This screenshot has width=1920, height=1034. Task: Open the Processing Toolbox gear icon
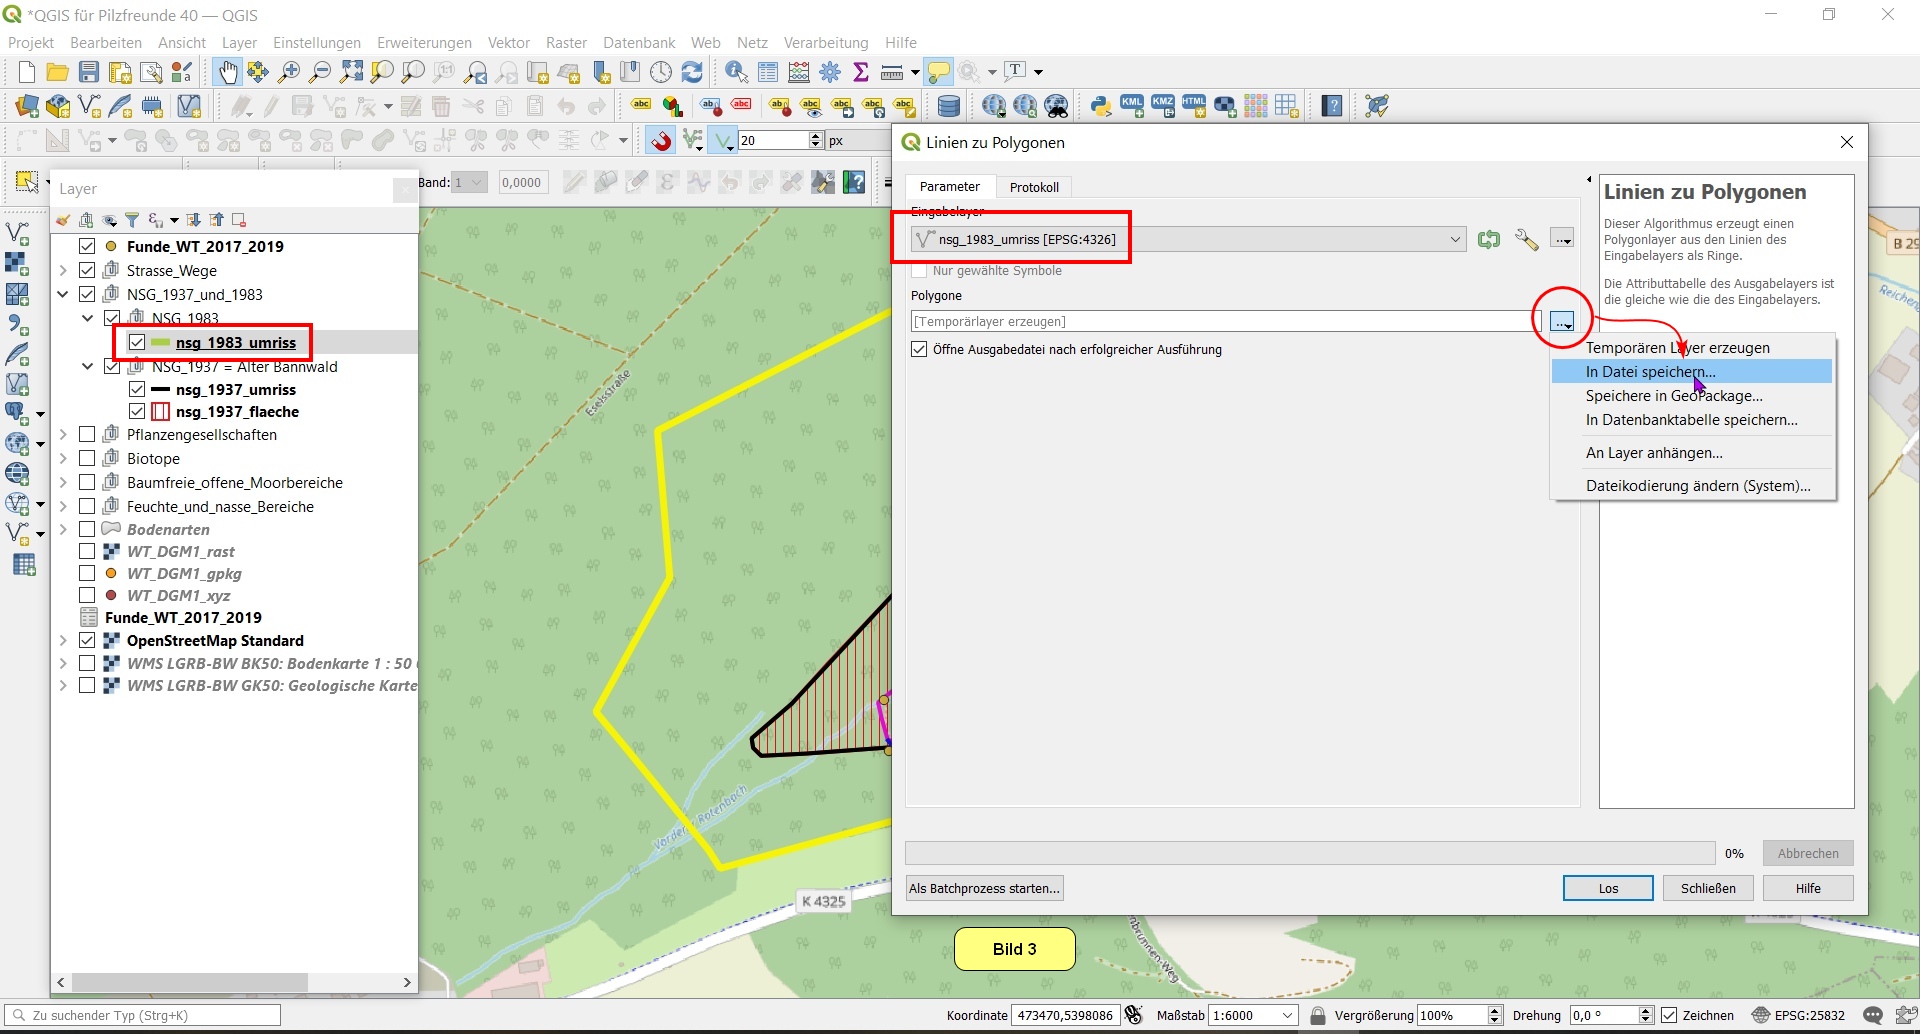pos(830,72)
